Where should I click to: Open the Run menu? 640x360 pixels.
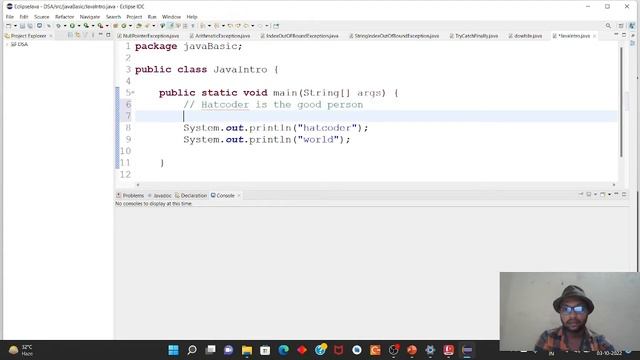coord(152,17)
